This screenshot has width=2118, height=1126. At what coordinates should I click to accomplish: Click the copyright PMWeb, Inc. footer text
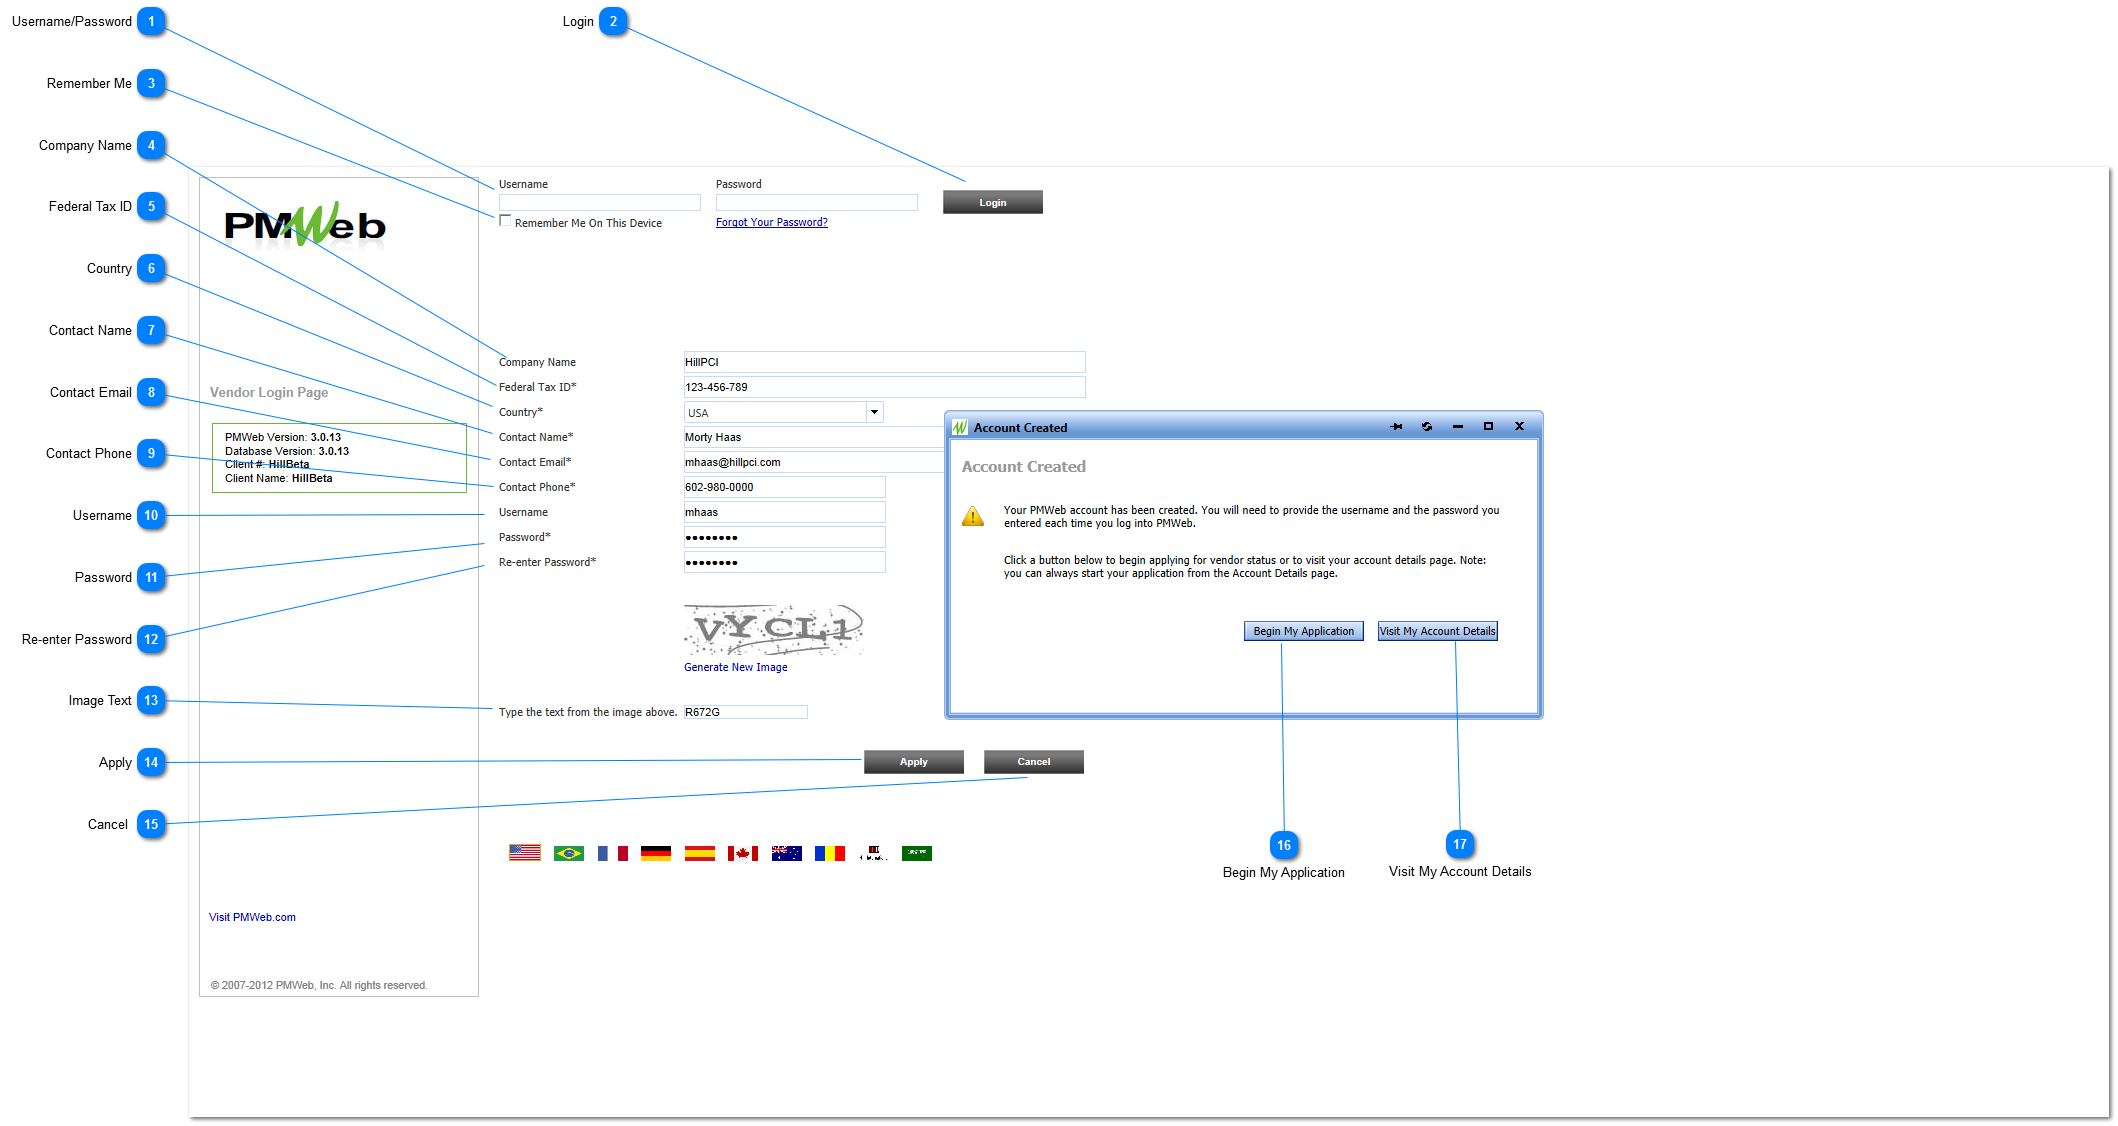click(x=319, y=985)
